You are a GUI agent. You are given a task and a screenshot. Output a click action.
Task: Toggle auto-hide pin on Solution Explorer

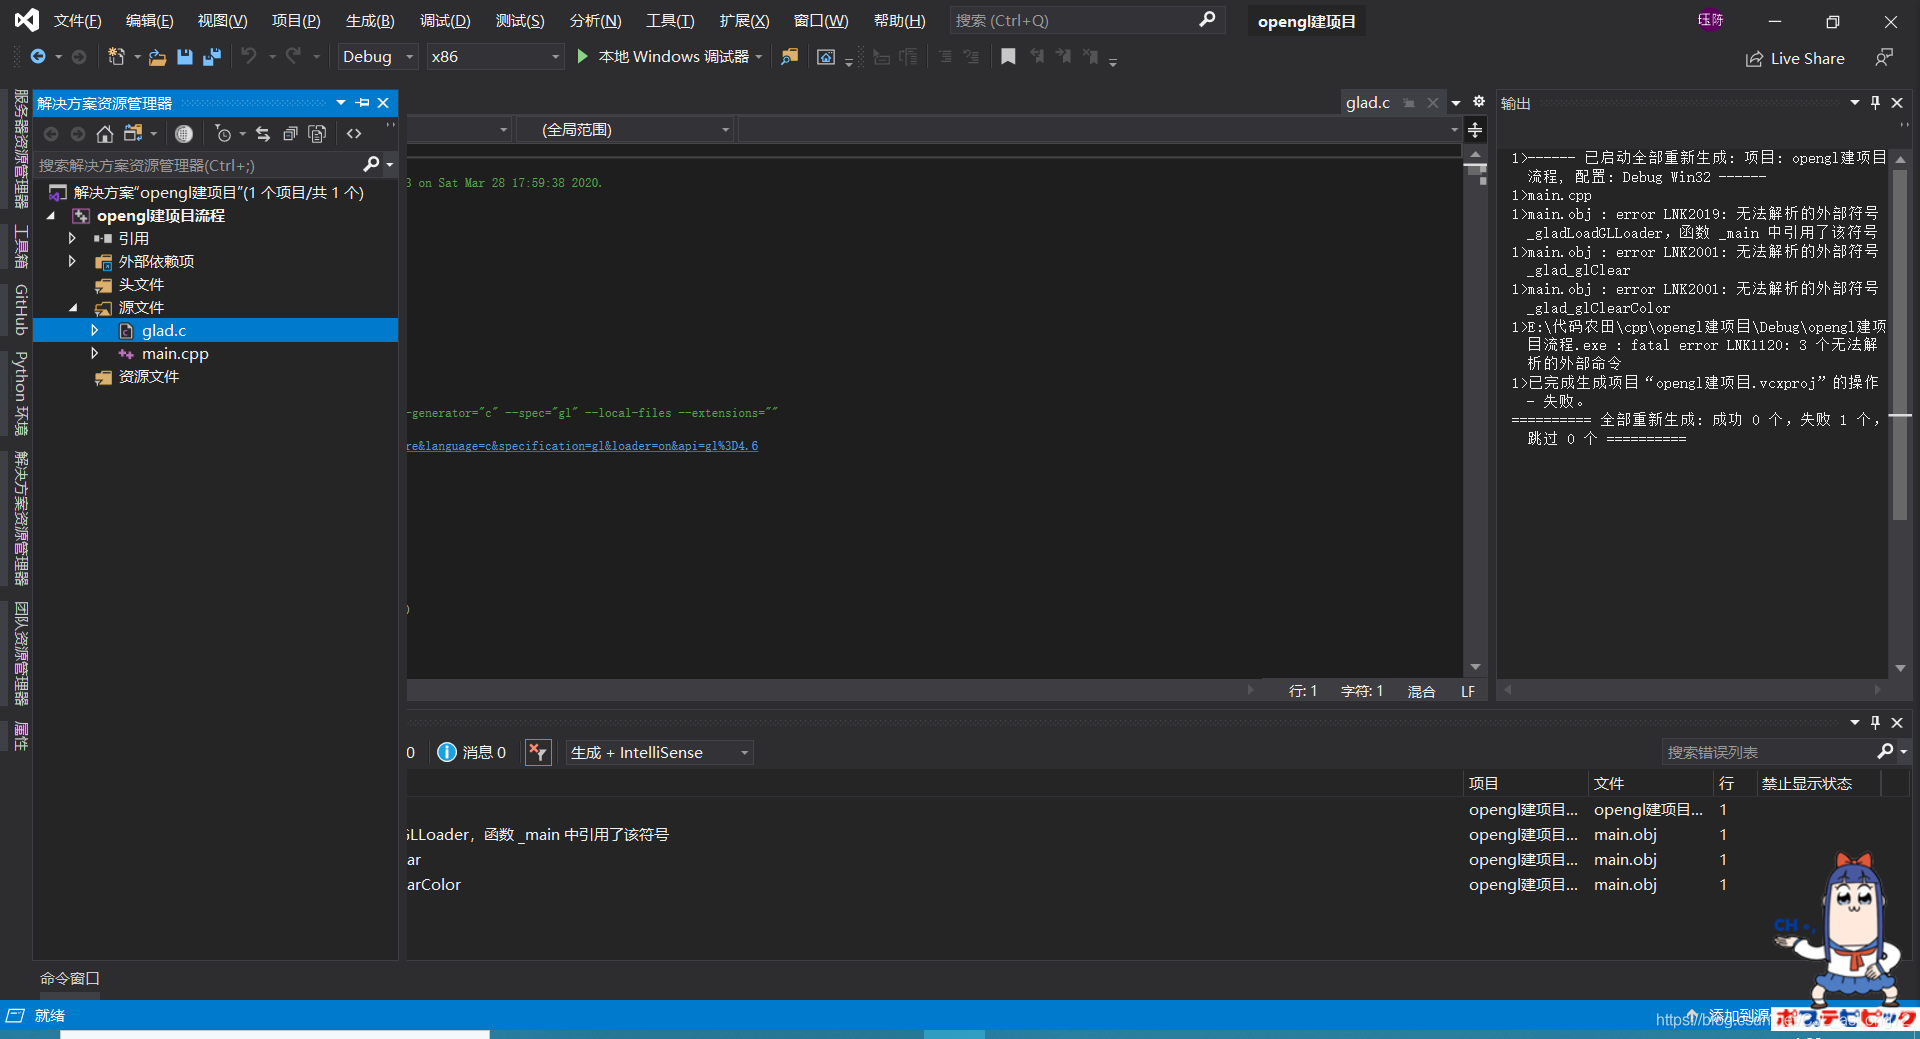[x=361, y=102]
